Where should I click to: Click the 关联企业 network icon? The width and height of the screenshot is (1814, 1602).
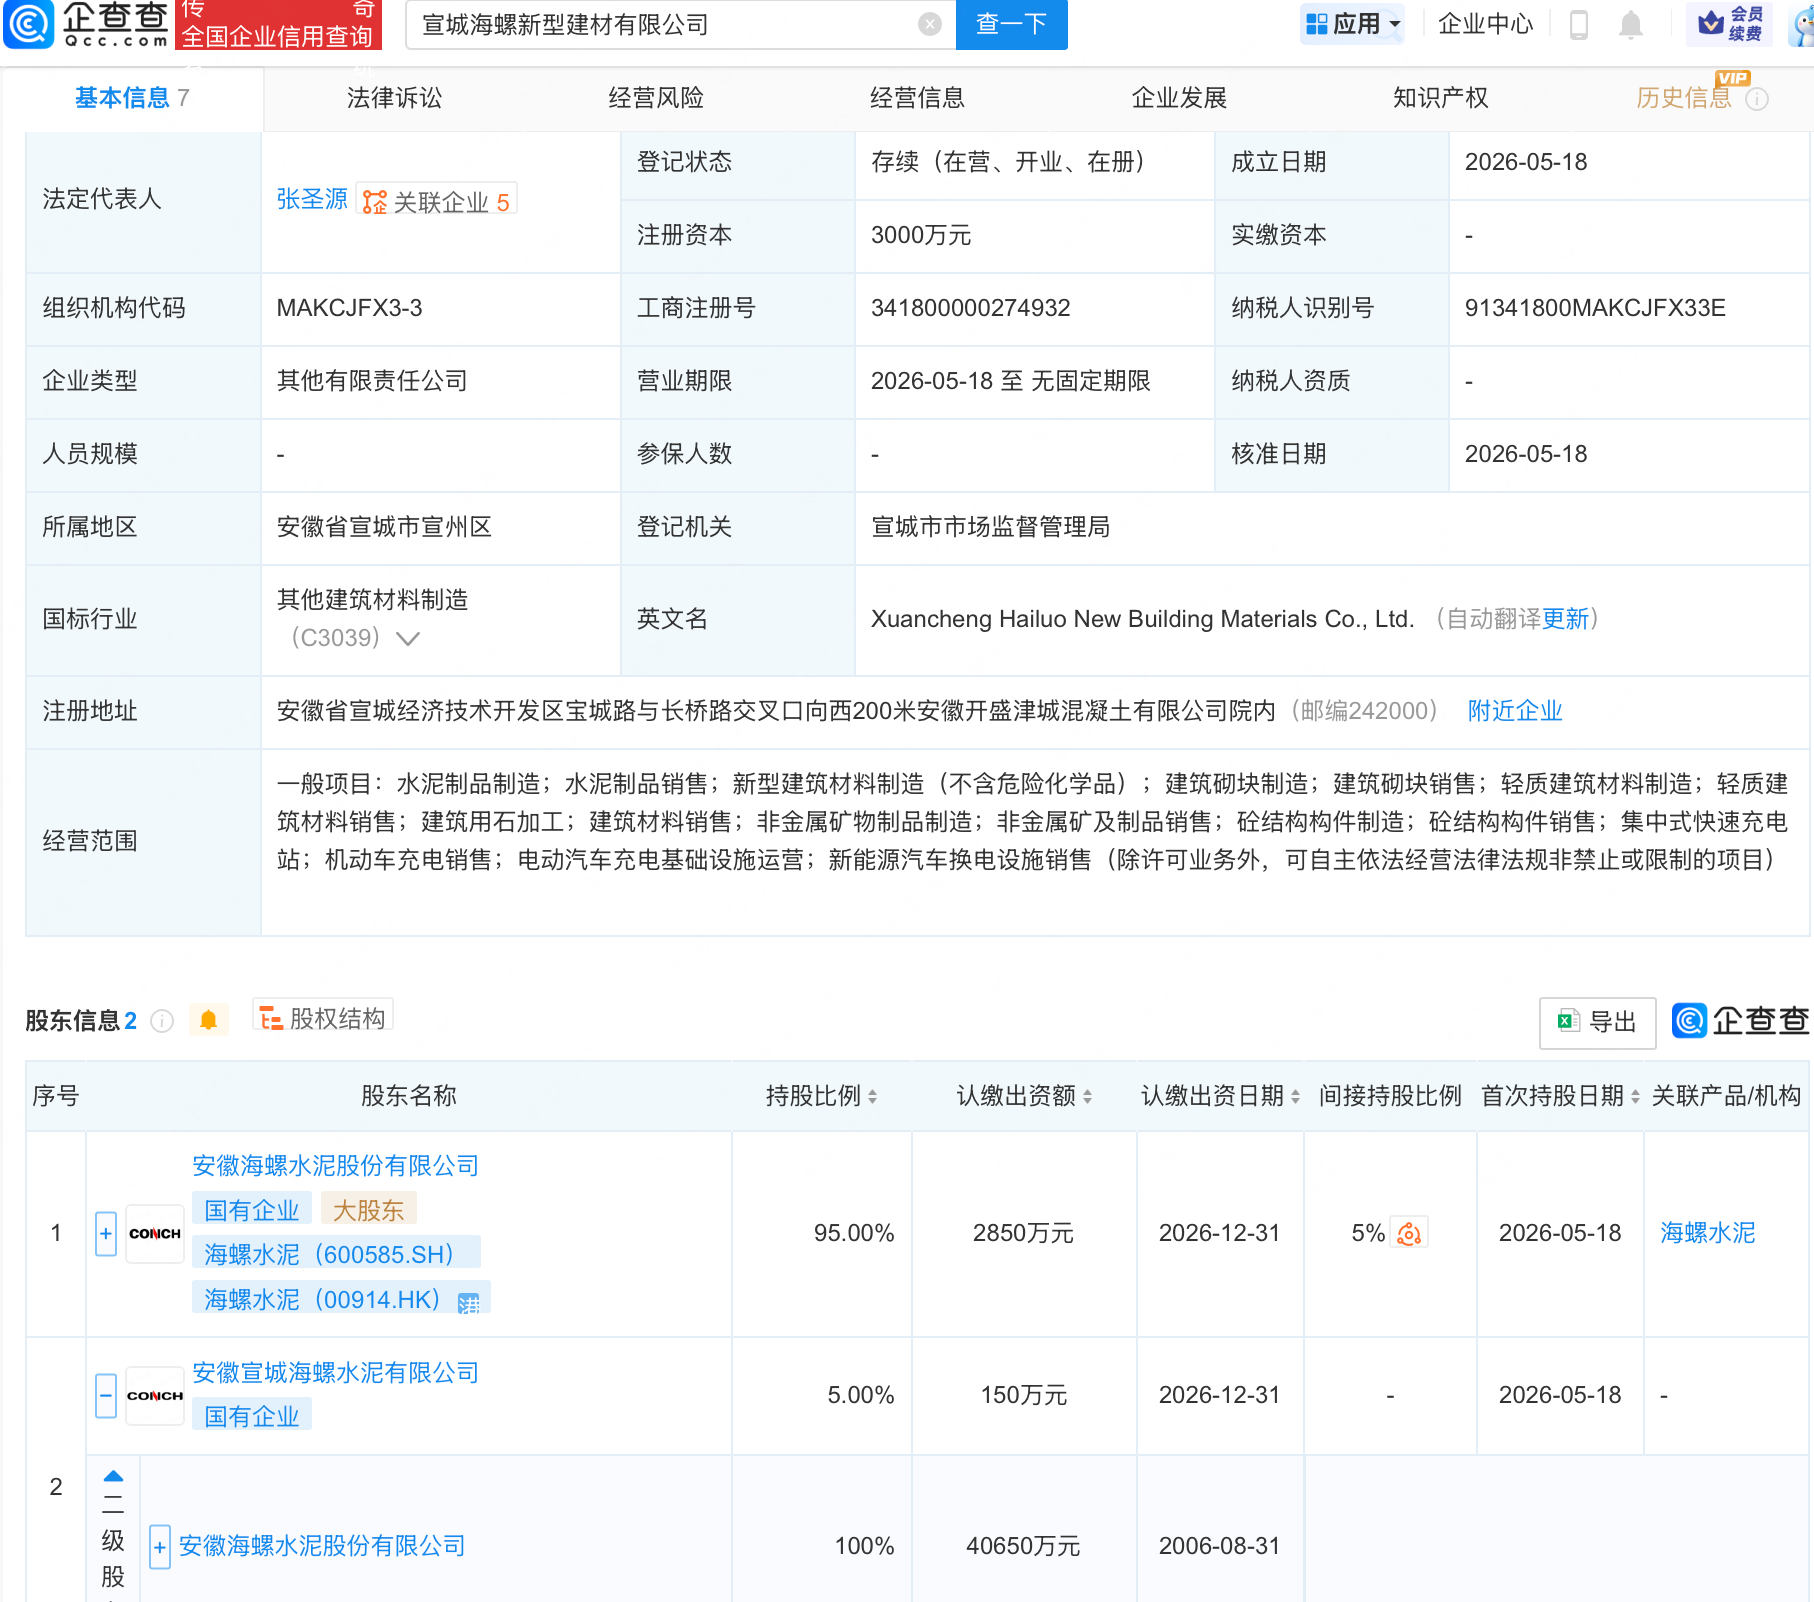(374, 202)
